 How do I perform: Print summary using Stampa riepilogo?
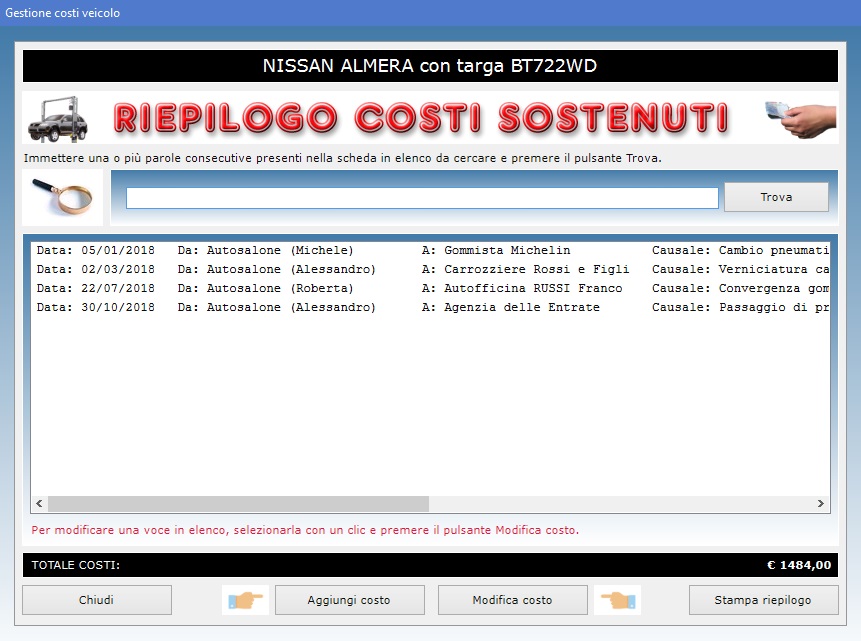[x=763, y=600]
